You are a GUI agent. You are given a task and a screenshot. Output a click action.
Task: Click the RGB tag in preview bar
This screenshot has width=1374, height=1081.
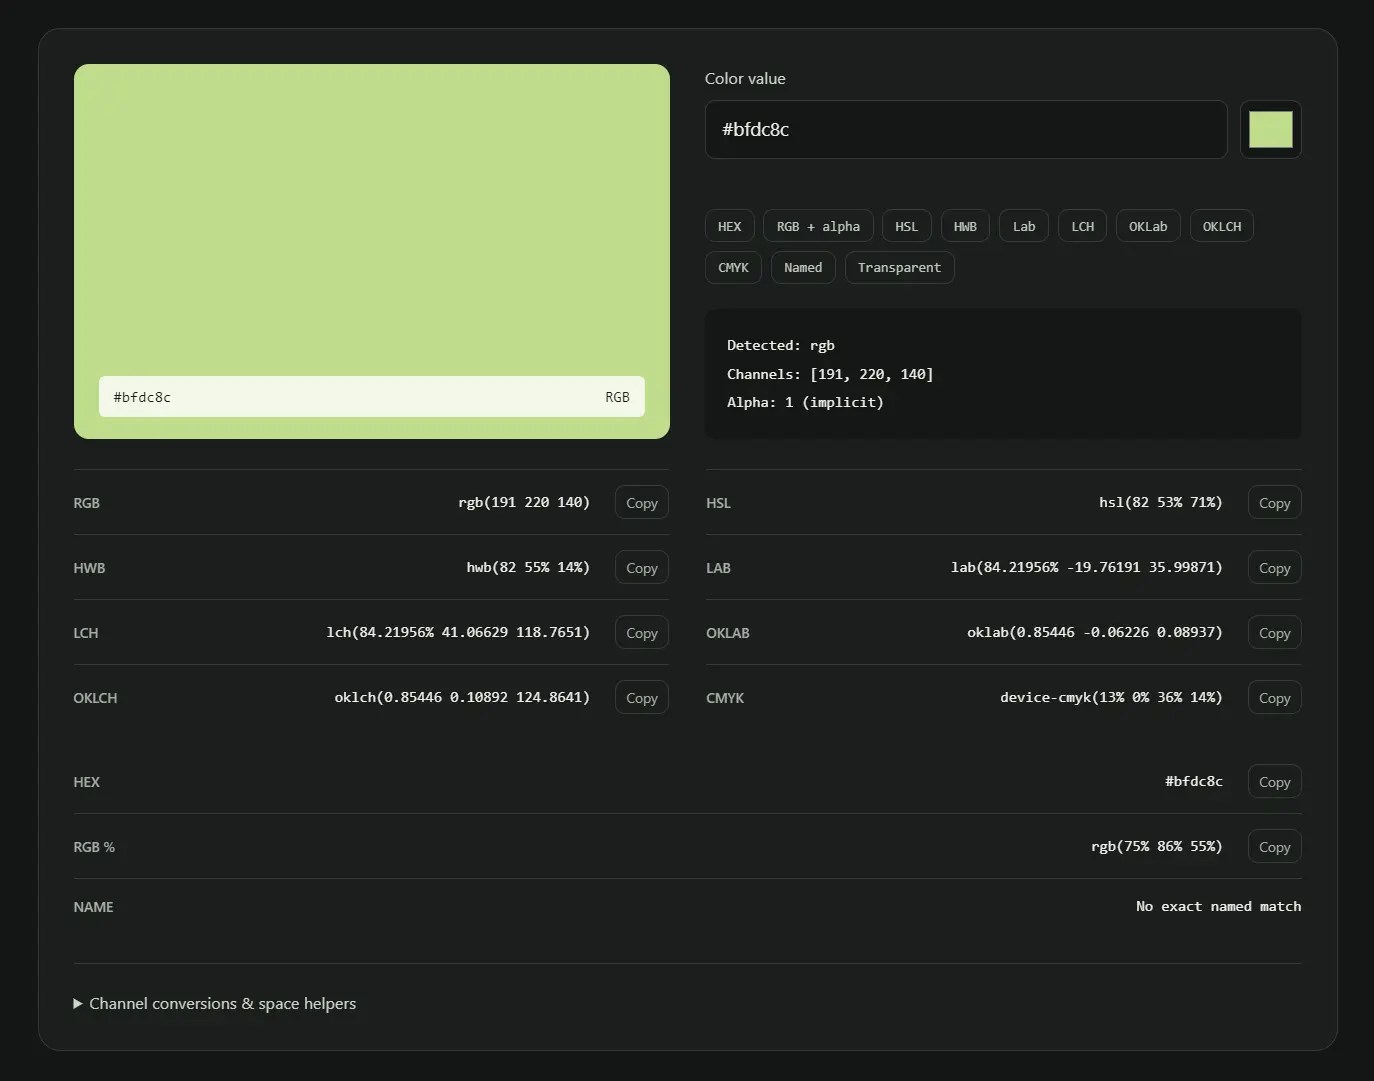click(x=617, y=397)
